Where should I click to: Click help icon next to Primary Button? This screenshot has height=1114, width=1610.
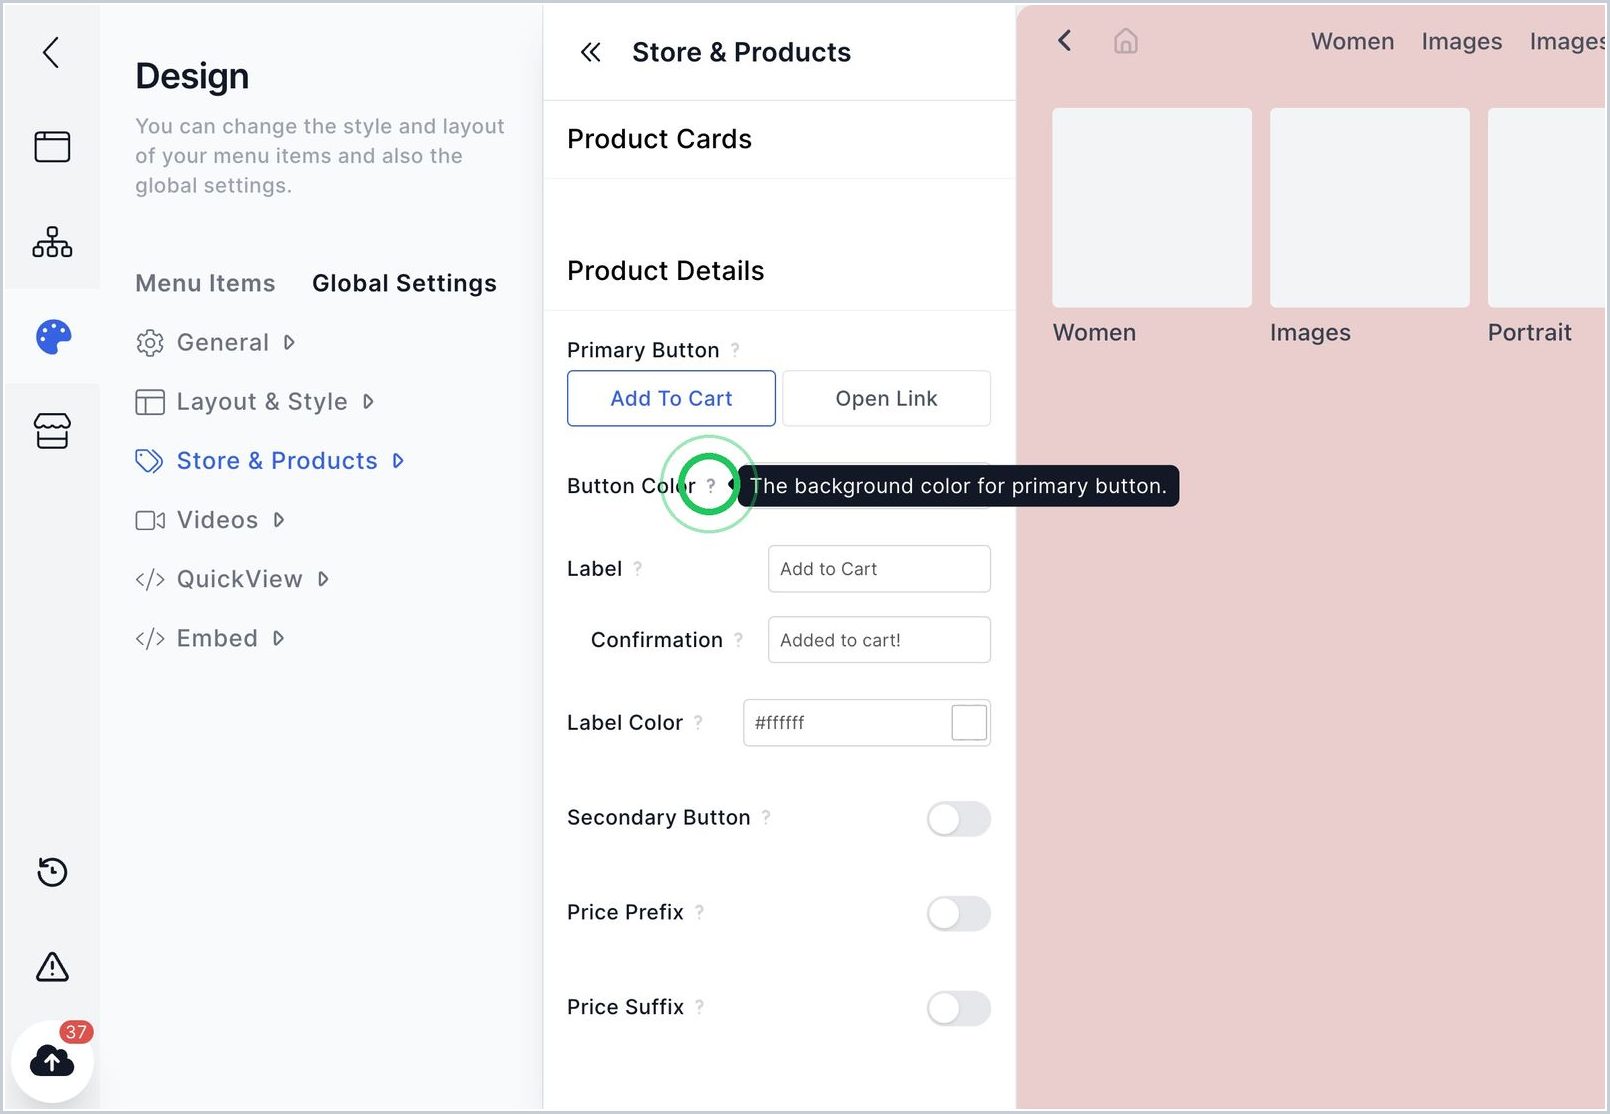(735, 349)
